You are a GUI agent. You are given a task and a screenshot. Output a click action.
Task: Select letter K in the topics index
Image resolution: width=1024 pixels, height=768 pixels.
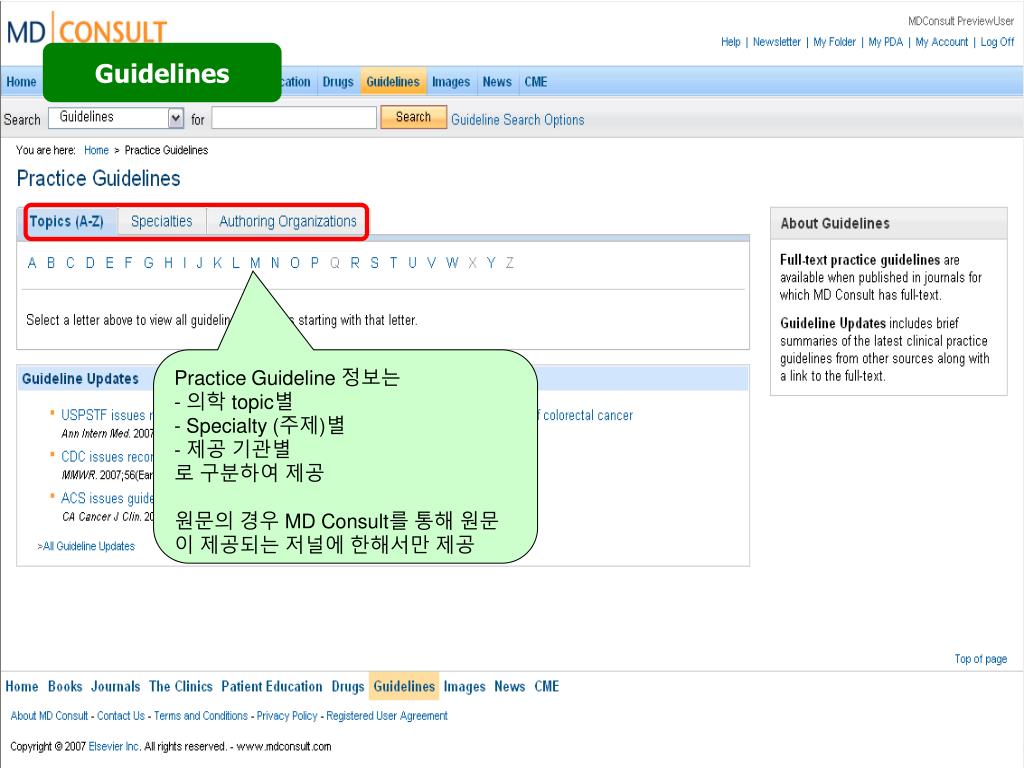(217, 263)
